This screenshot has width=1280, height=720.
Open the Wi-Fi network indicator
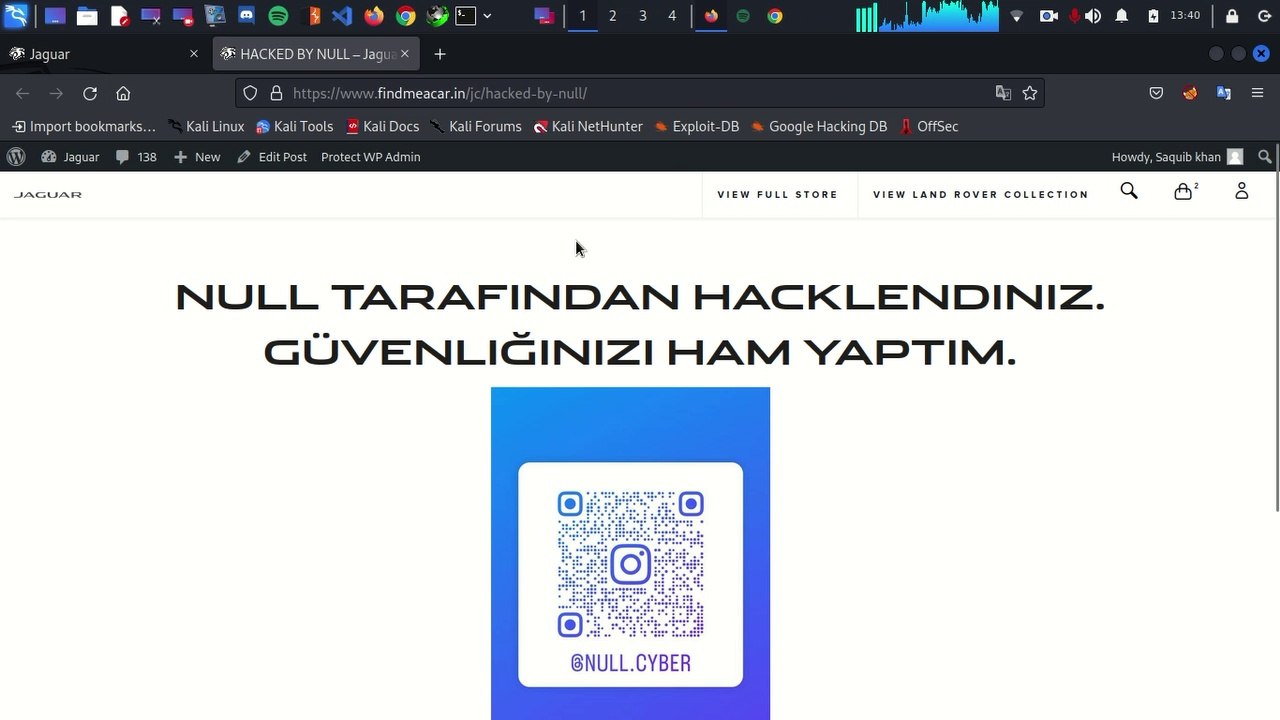coord(1017,16)
